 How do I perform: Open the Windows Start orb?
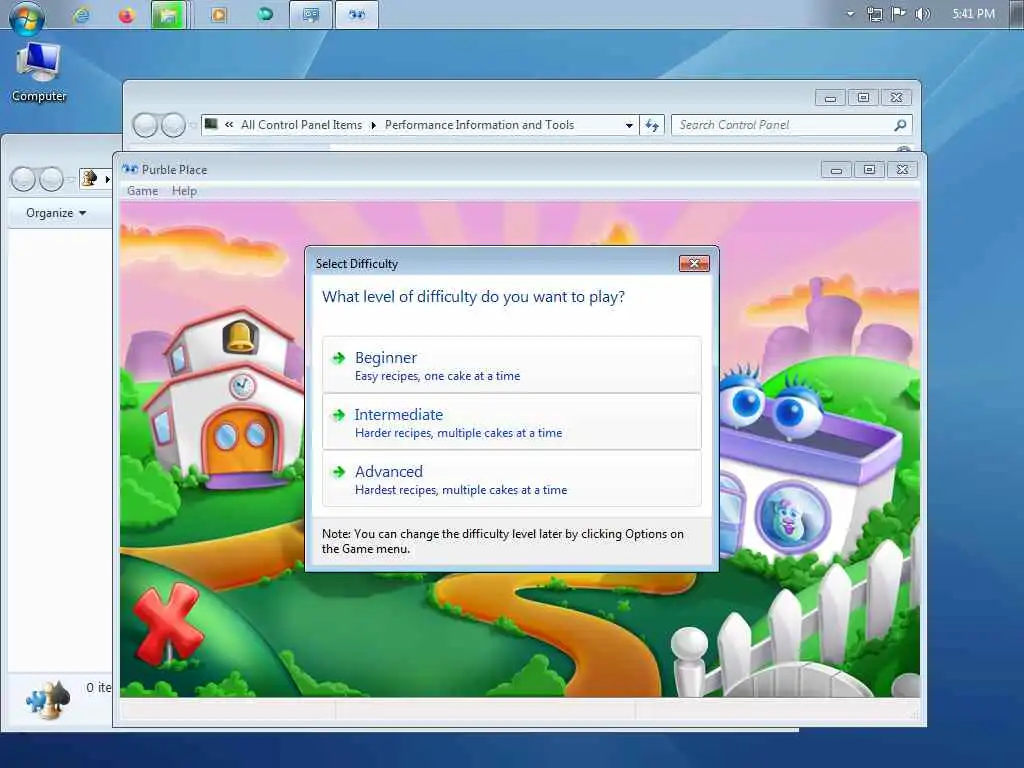[x=27, y=18]
